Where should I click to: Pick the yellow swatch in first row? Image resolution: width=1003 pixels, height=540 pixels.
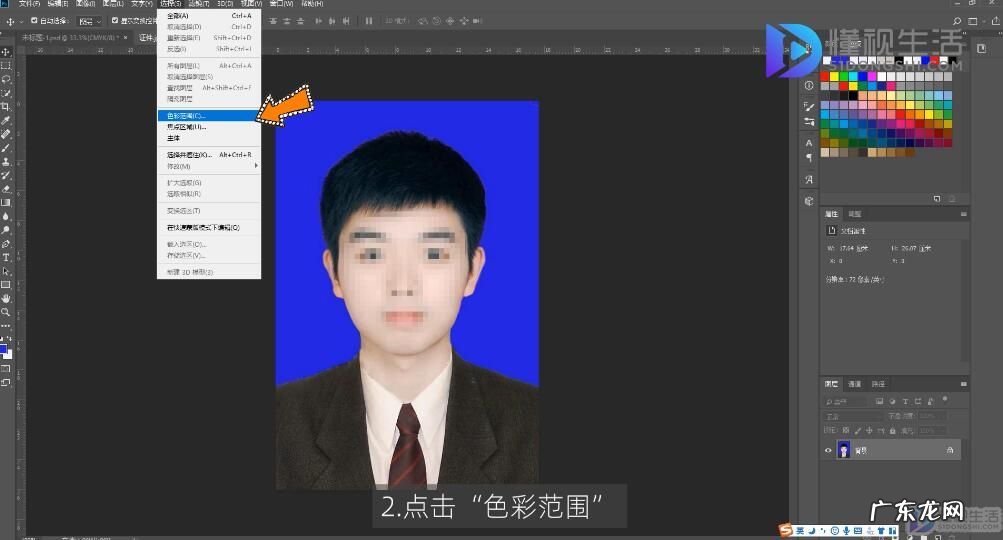(835, 77)
